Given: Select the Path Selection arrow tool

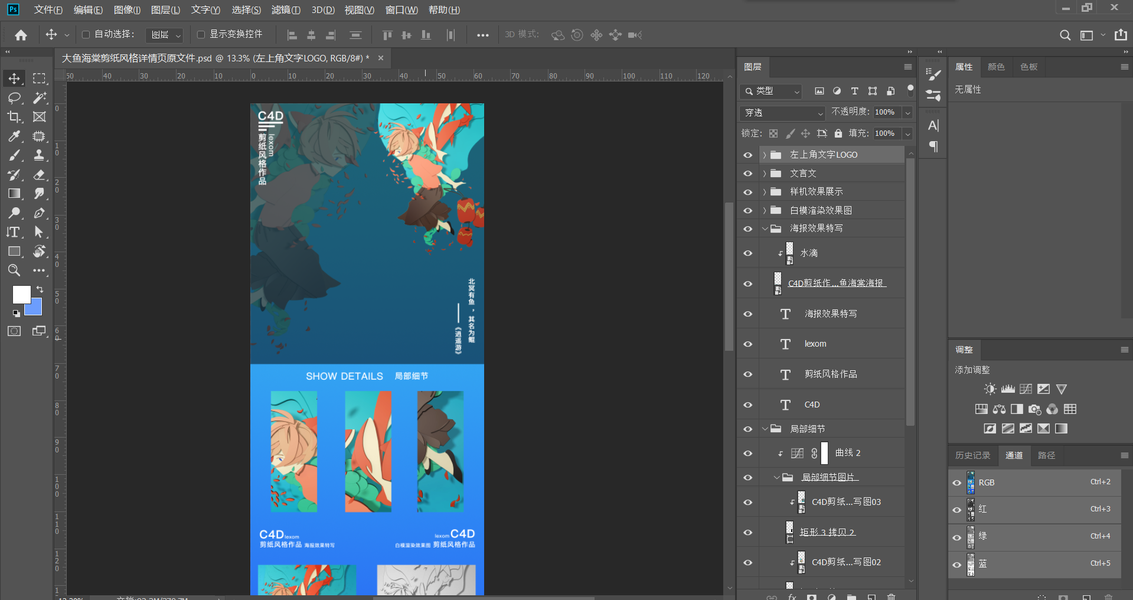Looking at the screenshot, I should (39, 232).
